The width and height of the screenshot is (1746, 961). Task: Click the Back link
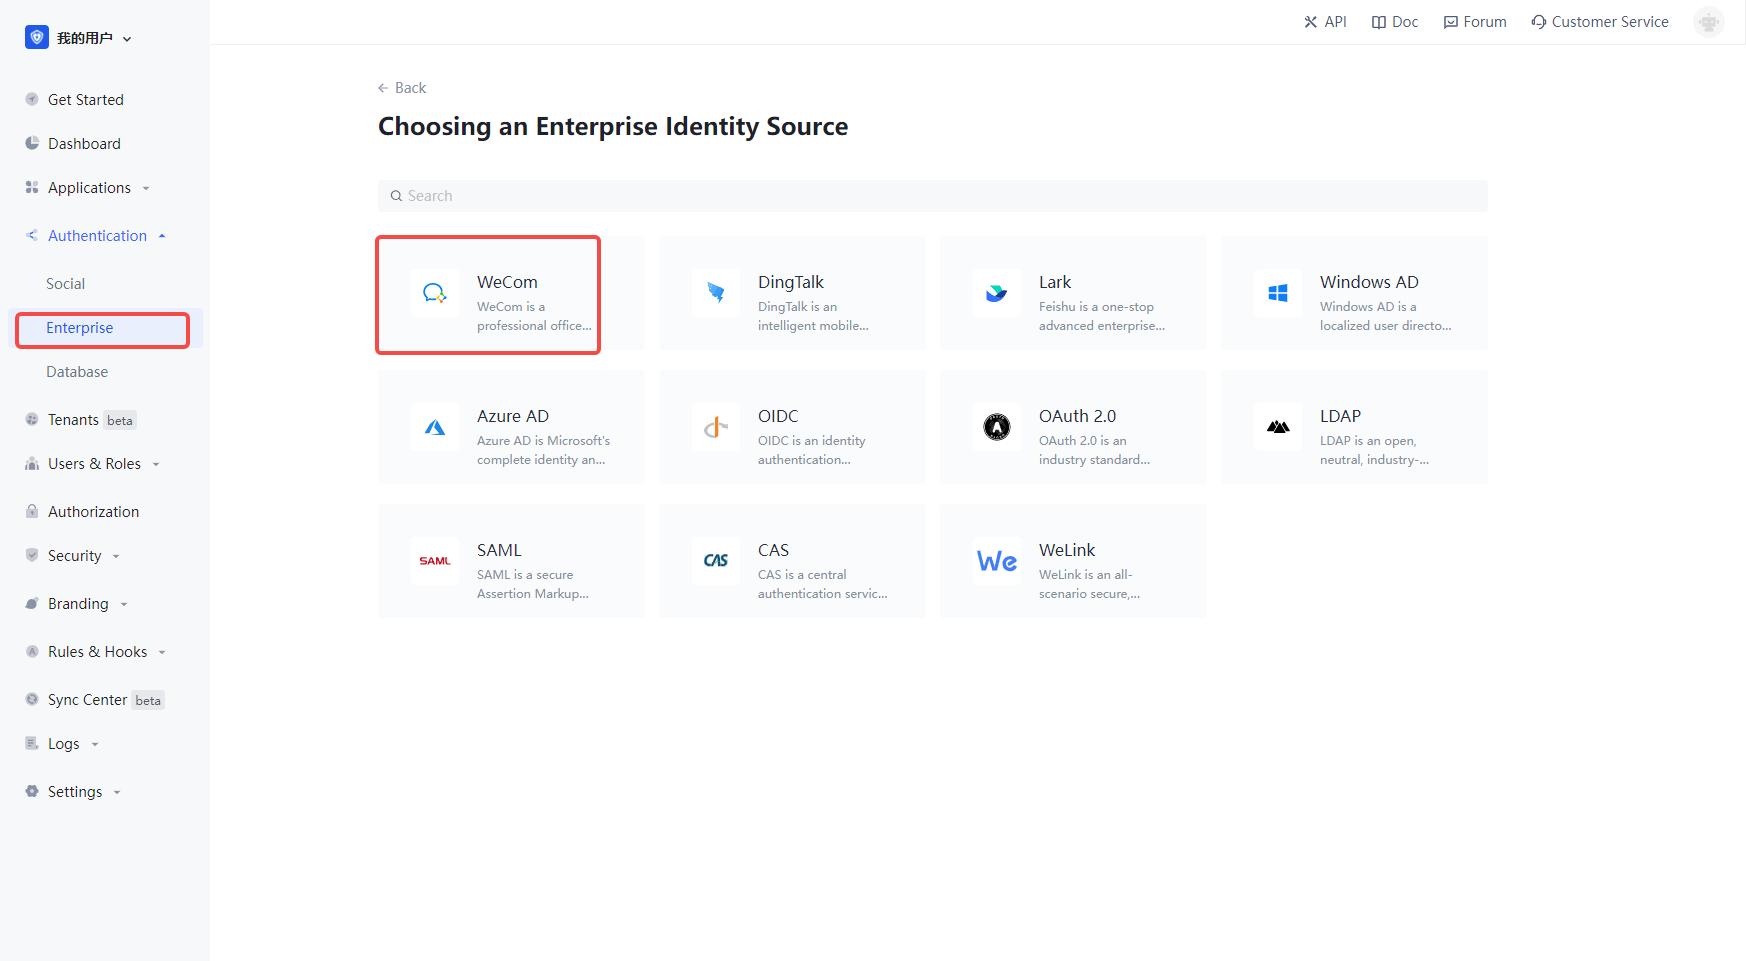click(x=402, y=88)
